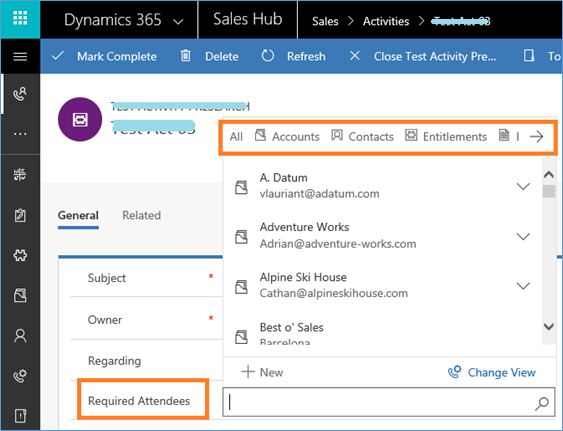The height and width of the screenshot is (431, 563).
Task: Filter lookup by All
Action: (x=236, y=137)
